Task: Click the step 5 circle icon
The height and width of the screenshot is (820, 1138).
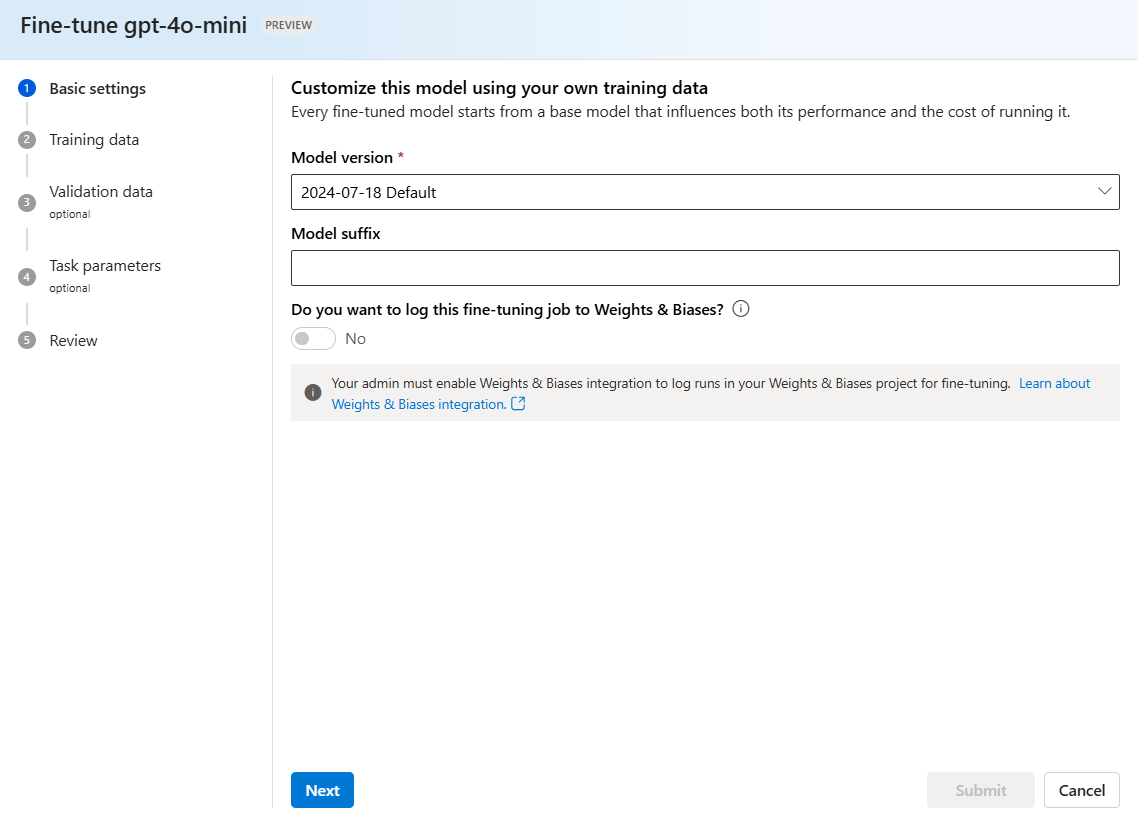Action: coord(27,341)
